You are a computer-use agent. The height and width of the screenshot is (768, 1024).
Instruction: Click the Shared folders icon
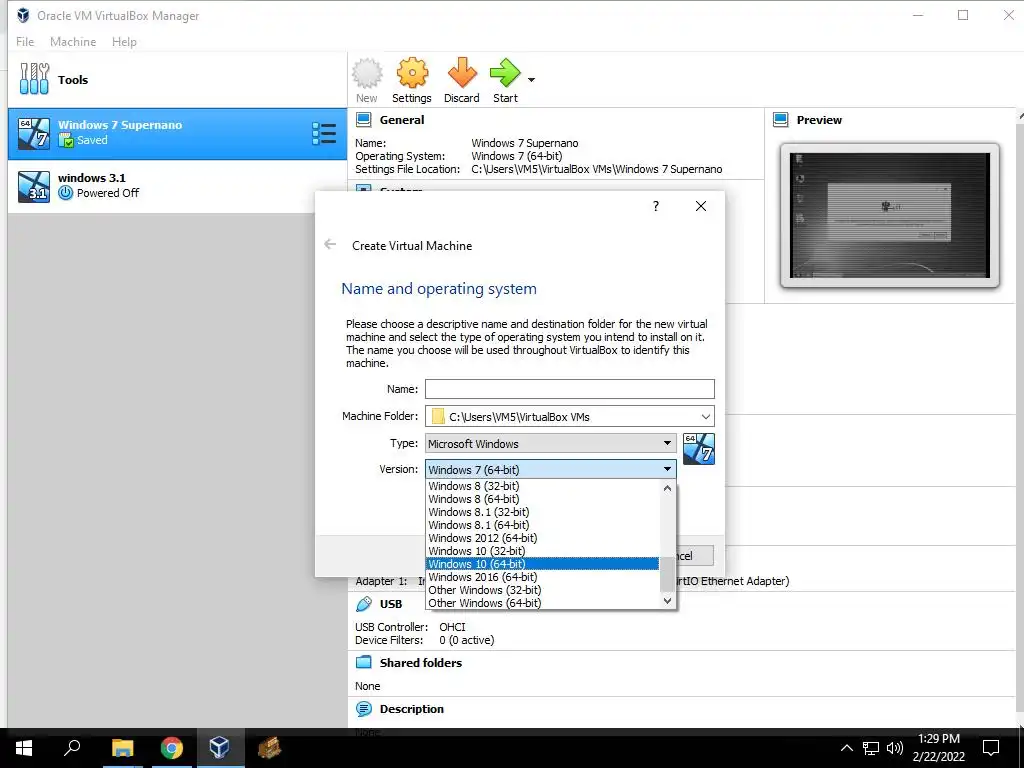click(x=363, y=662)
